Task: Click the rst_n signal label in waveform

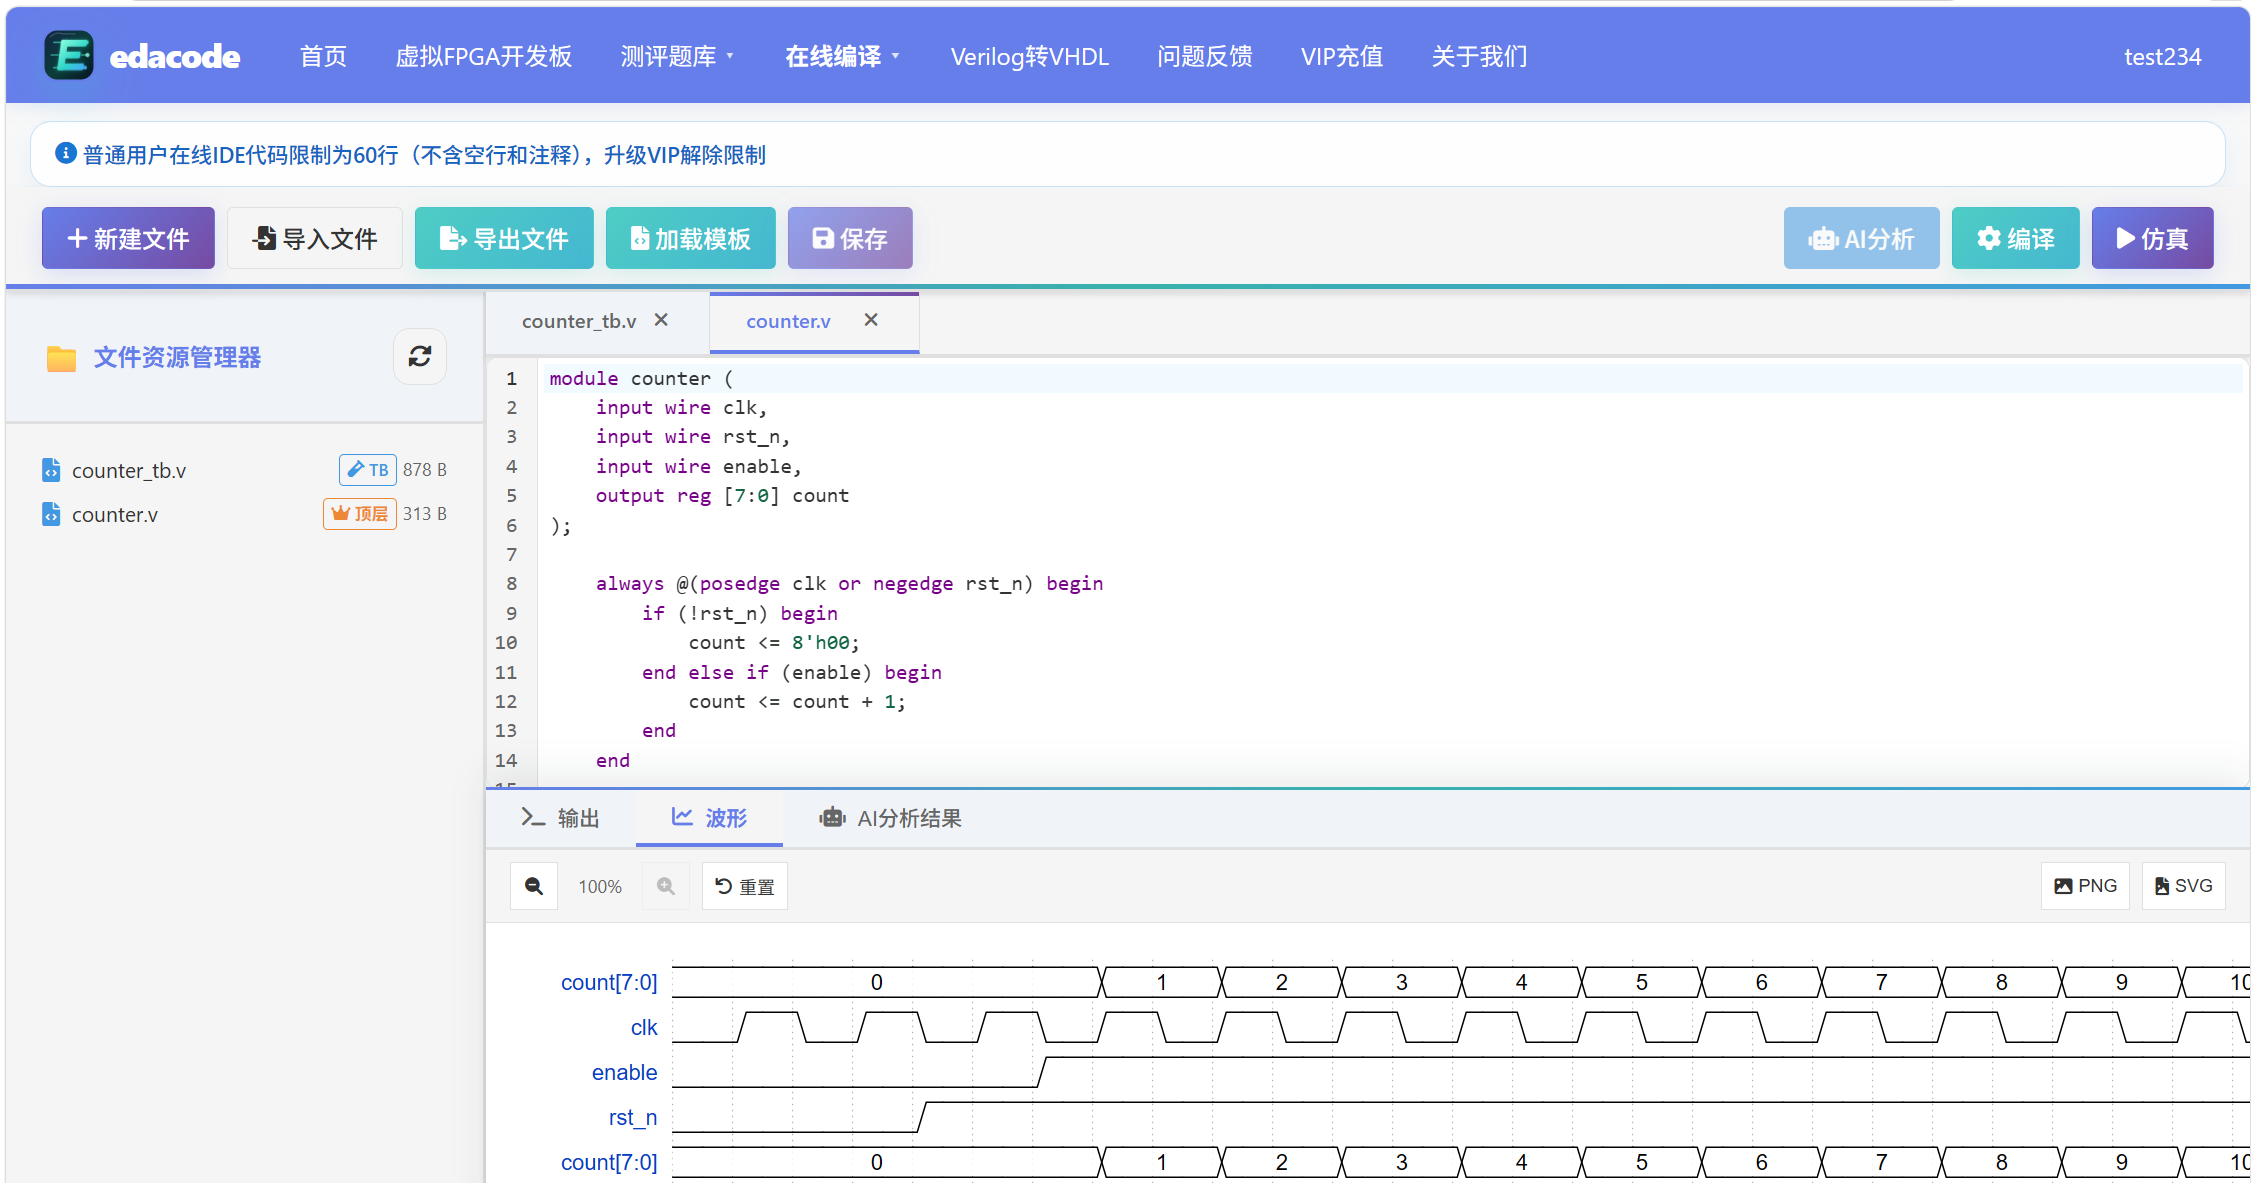Action: tap(633, 1117)
